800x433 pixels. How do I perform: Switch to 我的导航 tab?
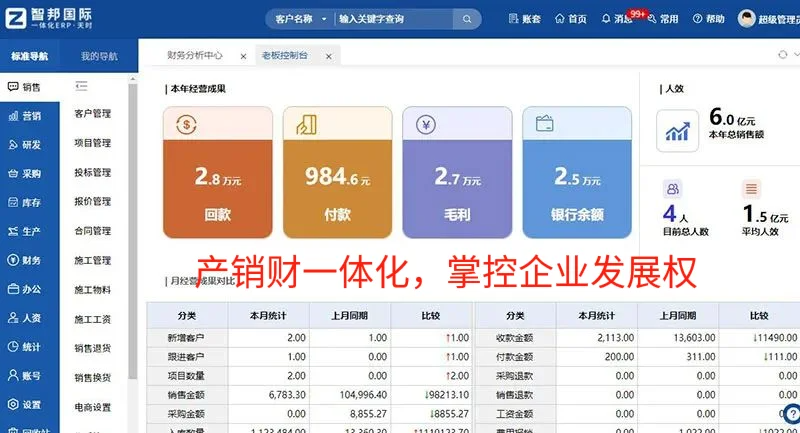(99, 56)
